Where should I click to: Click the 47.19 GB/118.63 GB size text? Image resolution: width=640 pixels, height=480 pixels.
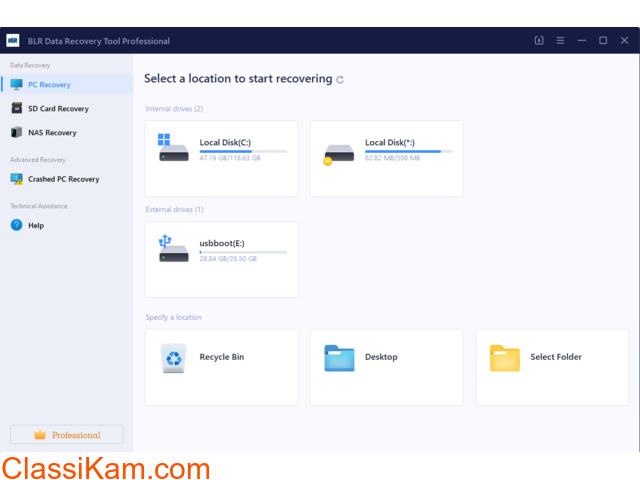click(230, 158)
